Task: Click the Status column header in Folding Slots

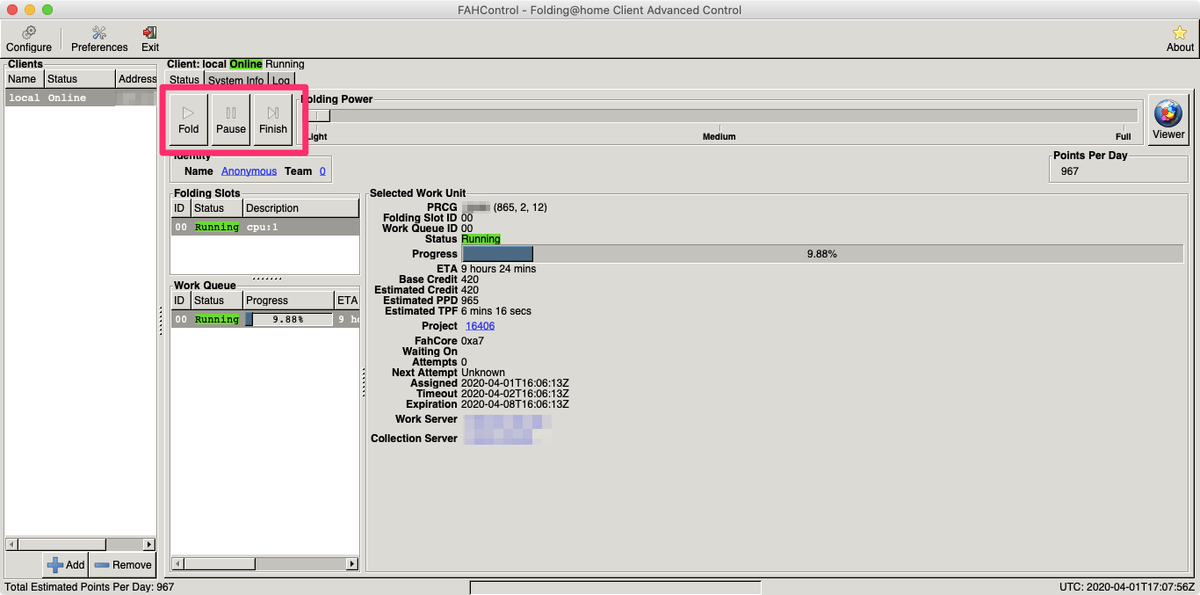Action: (x=216, y=208)
